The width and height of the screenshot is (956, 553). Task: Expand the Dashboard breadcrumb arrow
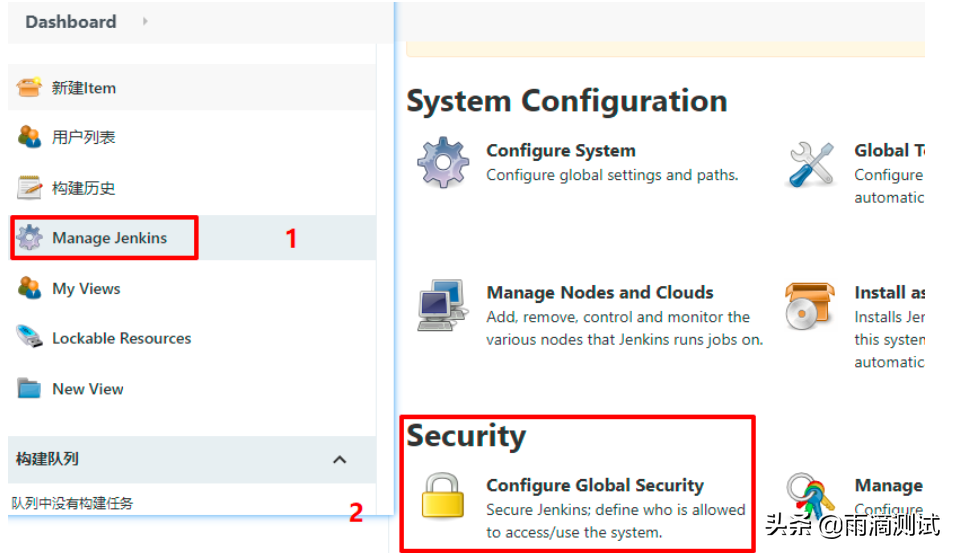pyautogui.click(x=145, y=21)
